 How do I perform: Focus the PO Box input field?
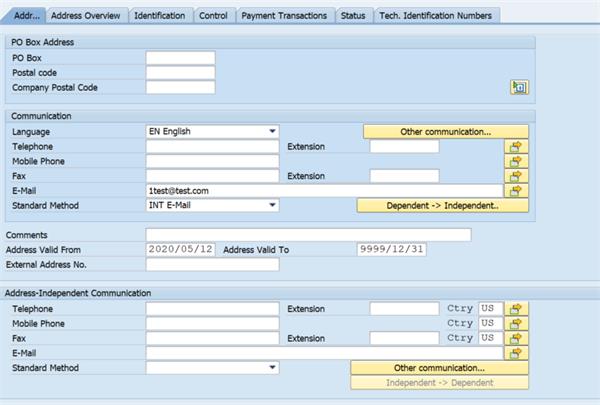click(180, 58)
